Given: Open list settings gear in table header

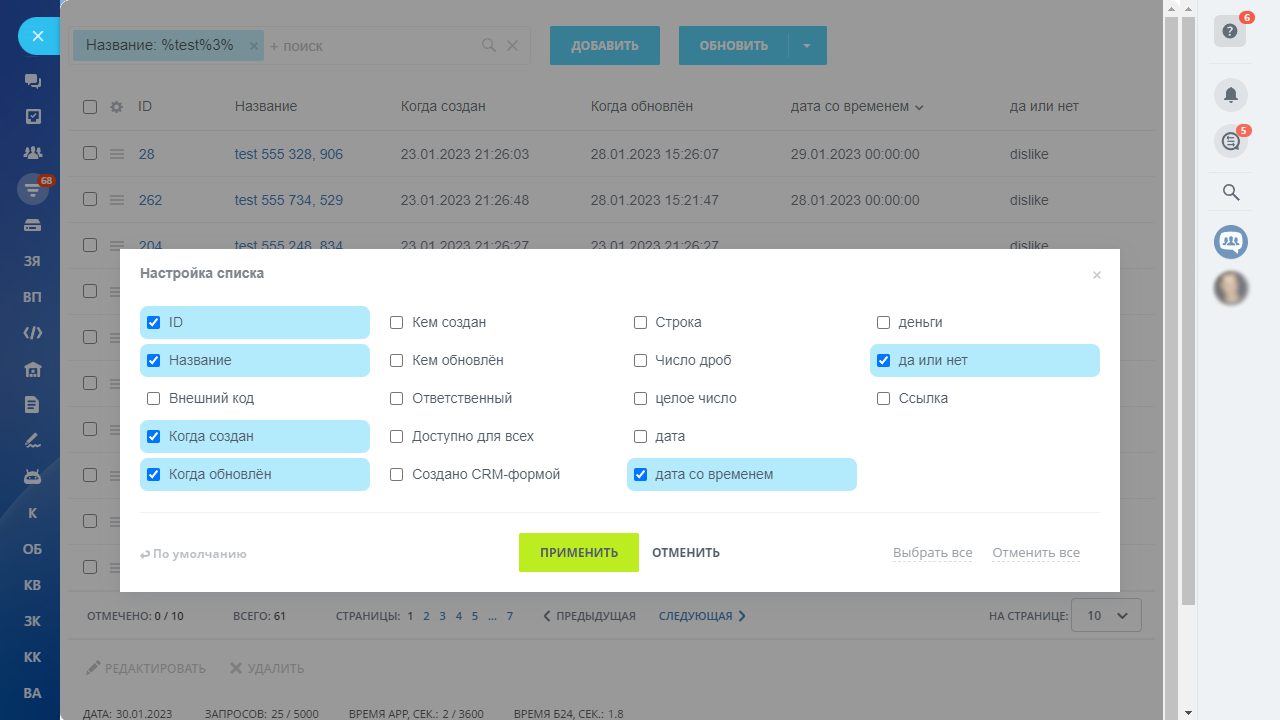Looking at the screenshot, I should click(116, 107).
